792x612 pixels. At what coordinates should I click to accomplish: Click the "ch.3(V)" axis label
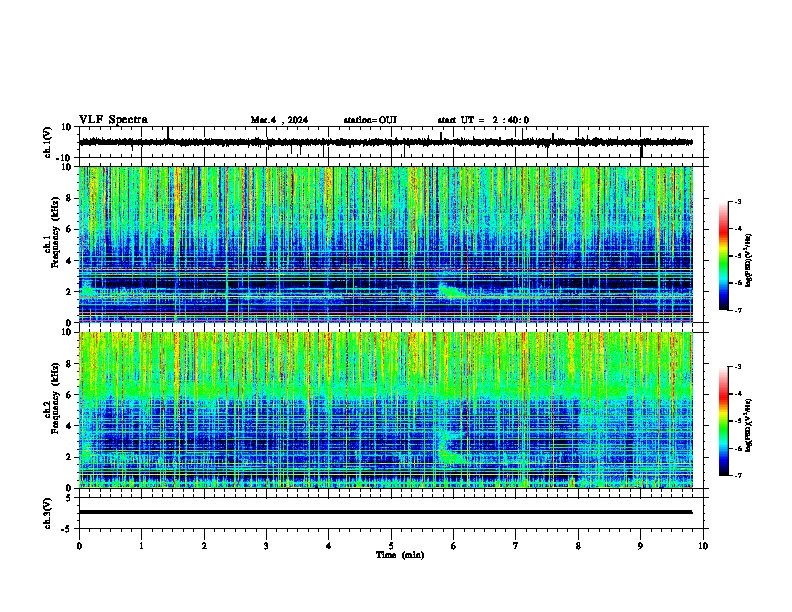point(48,513)
